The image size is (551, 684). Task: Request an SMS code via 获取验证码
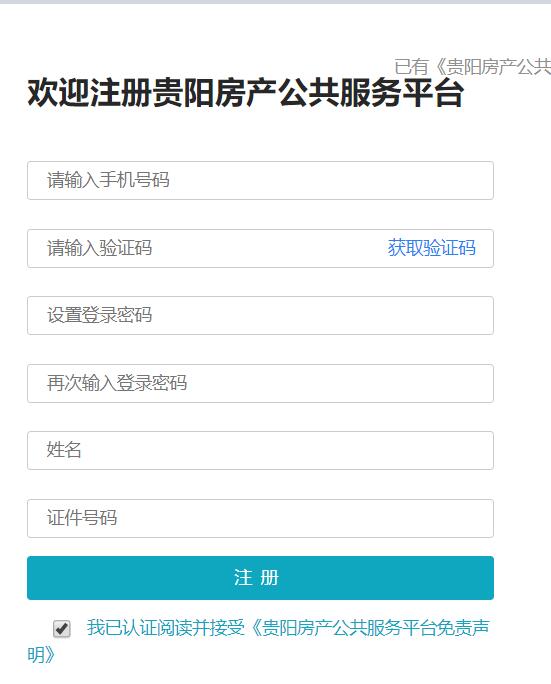(x=431, y=248)
